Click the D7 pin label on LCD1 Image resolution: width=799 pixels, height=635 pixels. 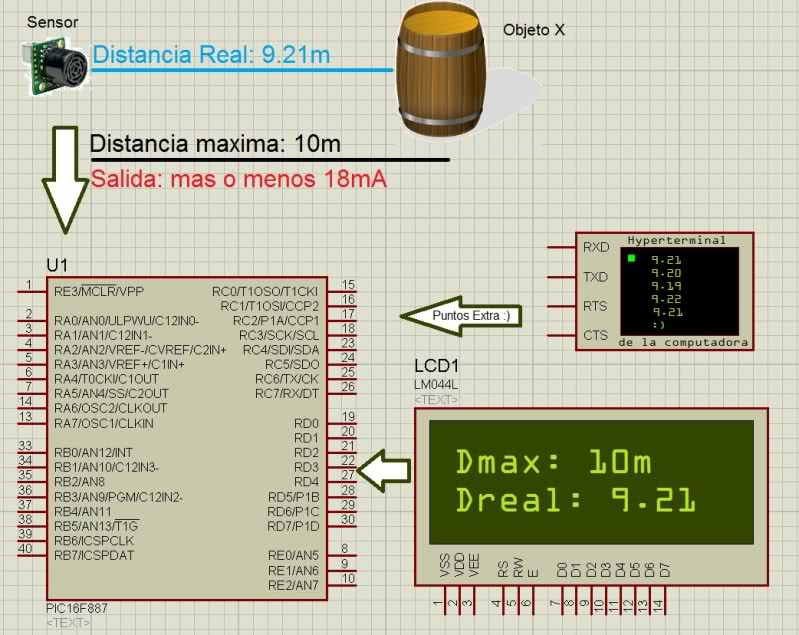[x=665, y=570]
